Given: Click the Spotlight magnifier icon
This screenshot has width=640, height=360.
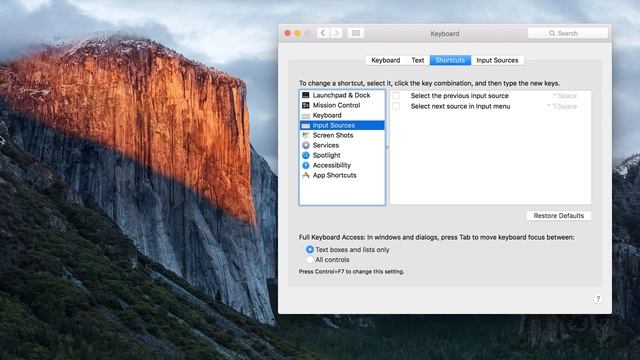Looking at the screenshot, I should (x=306, y=155).
